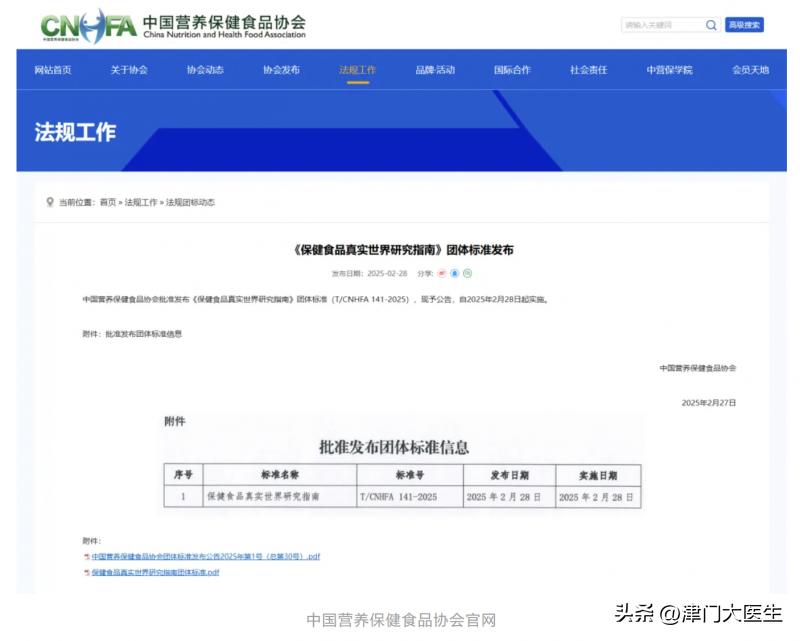Open the 协会动态 menu item
Image resolution: width=800 pixels, height=641 pixels.
click(205, 70)
